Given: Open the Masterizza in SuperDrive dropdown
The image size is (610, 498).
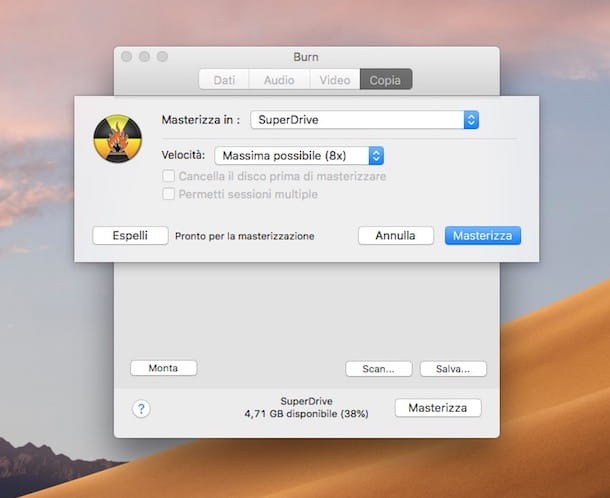Looking at the screenshot, I should [x=365, y=120].
